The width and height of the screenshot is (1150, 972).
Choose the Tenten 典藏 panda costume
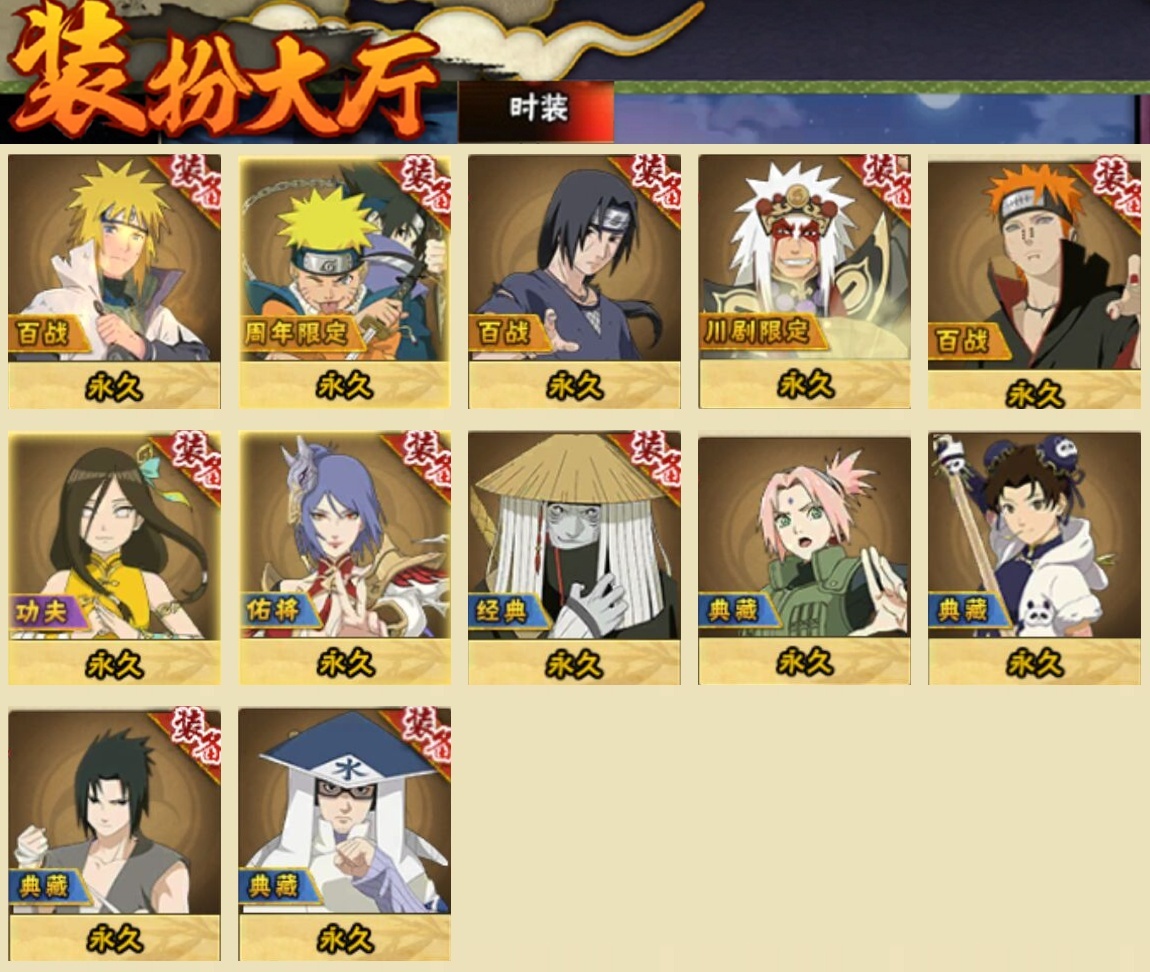[1034, 558]
